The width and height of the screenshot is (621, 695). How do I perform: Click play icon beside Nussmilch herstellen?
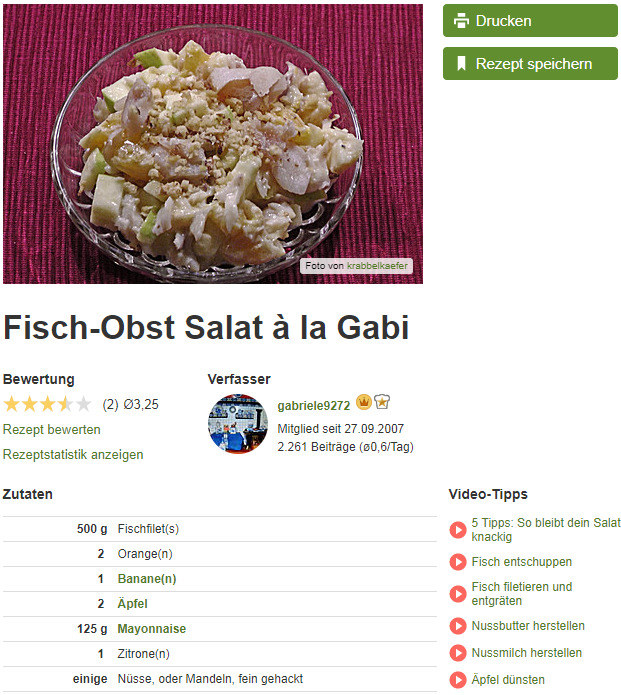coord(458,653)
